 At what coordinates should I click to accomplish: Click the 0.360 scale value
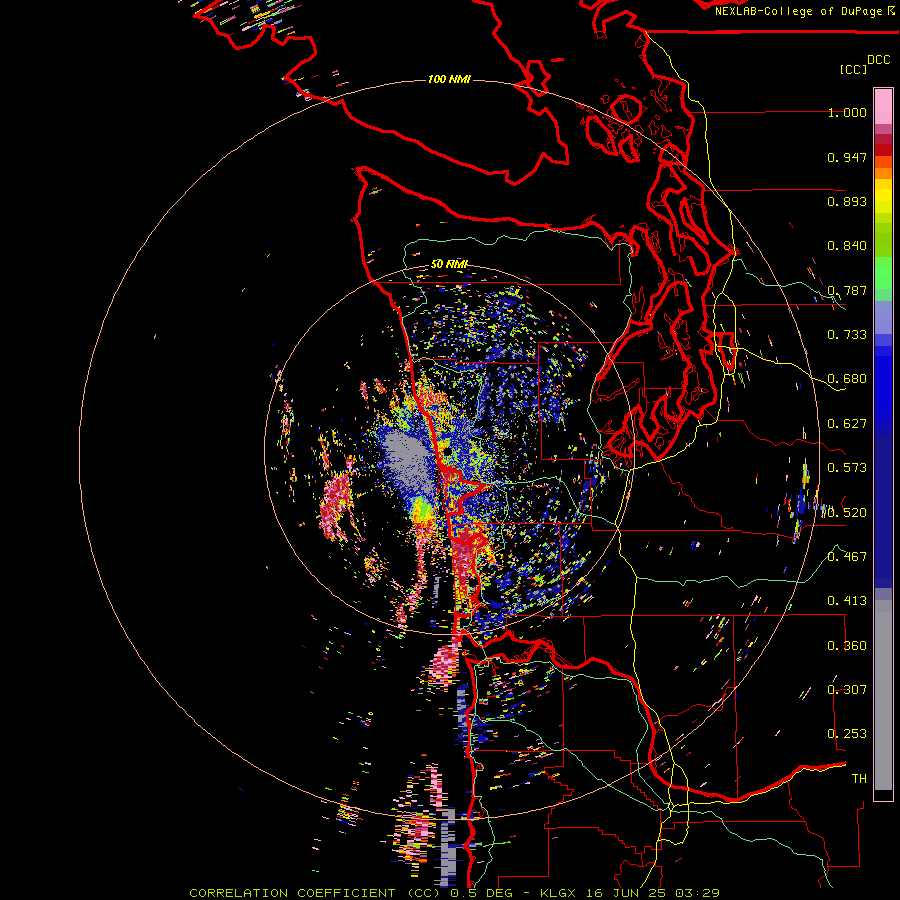(847, 646)
